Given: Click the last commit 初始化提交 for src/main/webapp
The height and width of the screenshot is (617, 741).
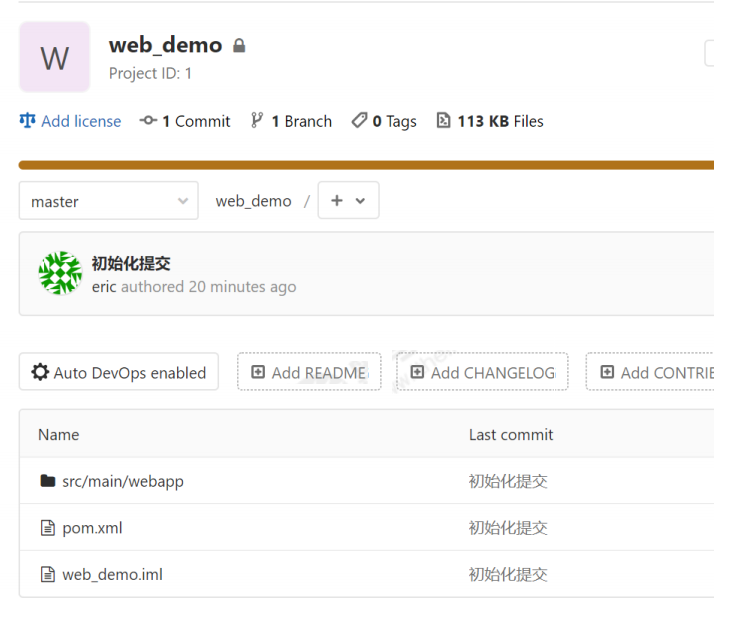Looking at the screenshot, I should coord(508,481).
